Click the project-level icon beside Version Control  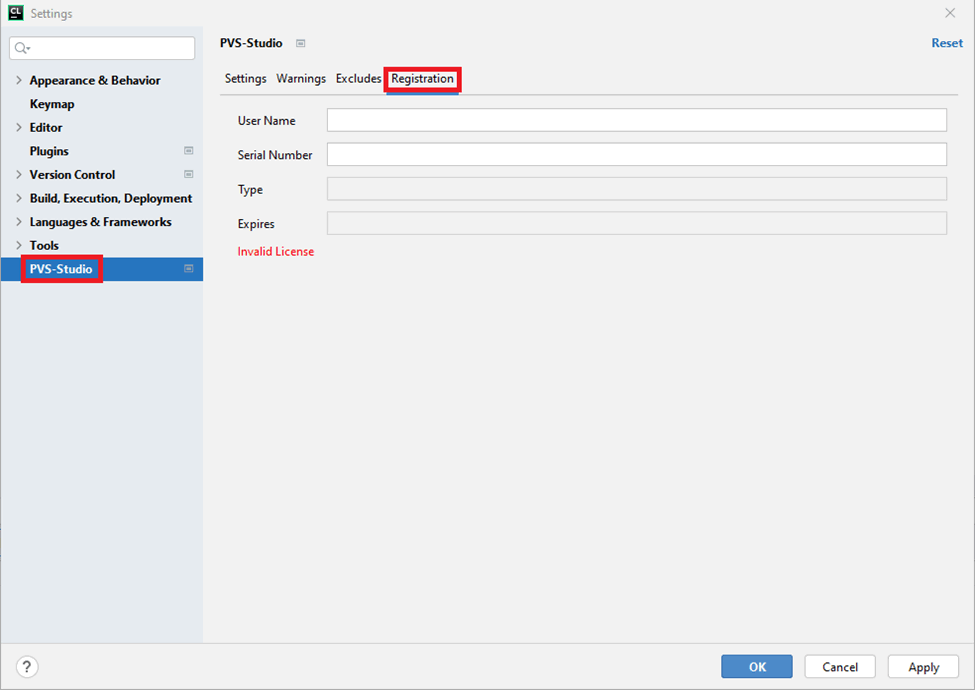[188, 175]
